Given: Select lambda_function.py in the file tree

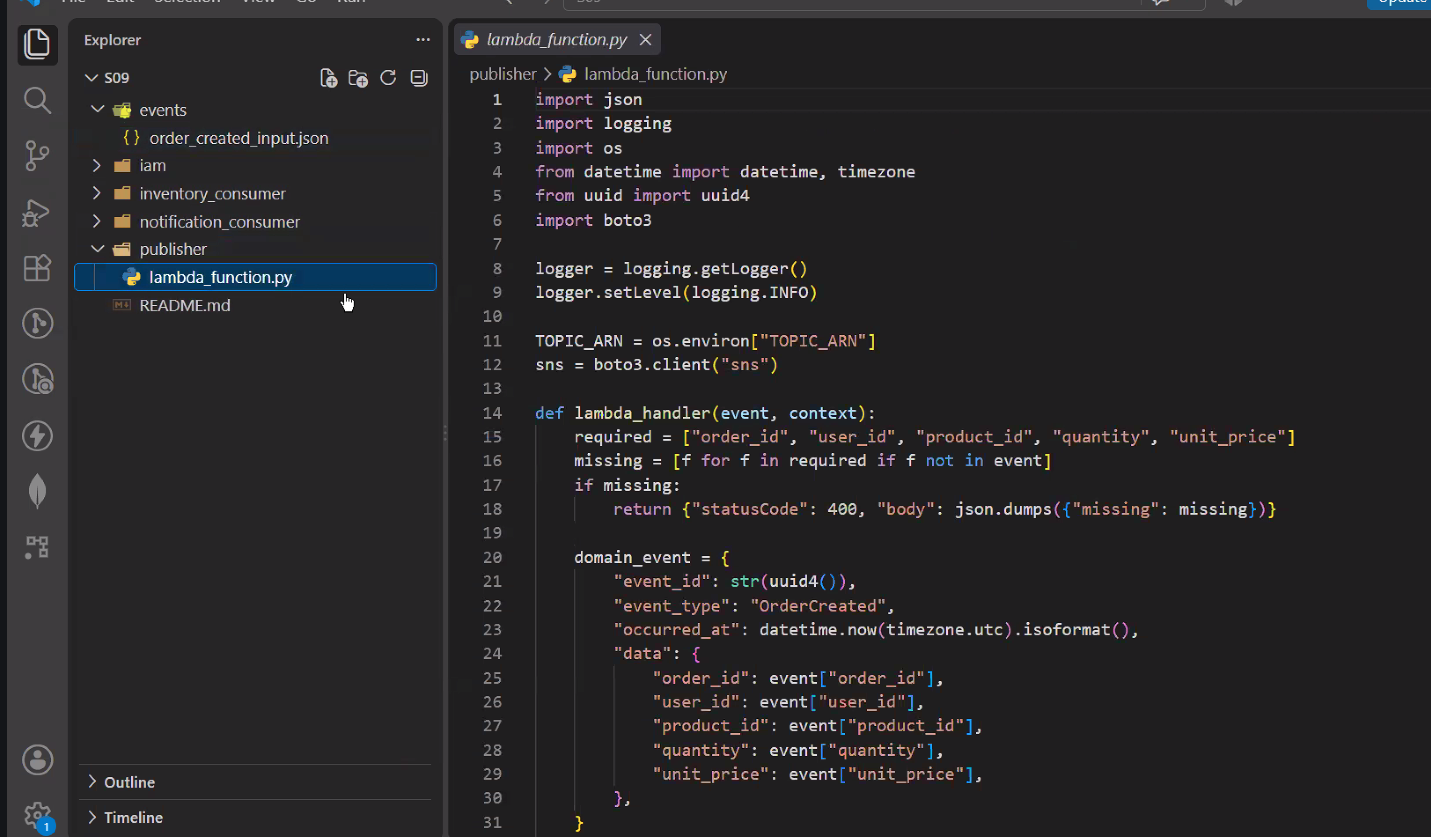Looking at the screenshot, I should point(256,277).
